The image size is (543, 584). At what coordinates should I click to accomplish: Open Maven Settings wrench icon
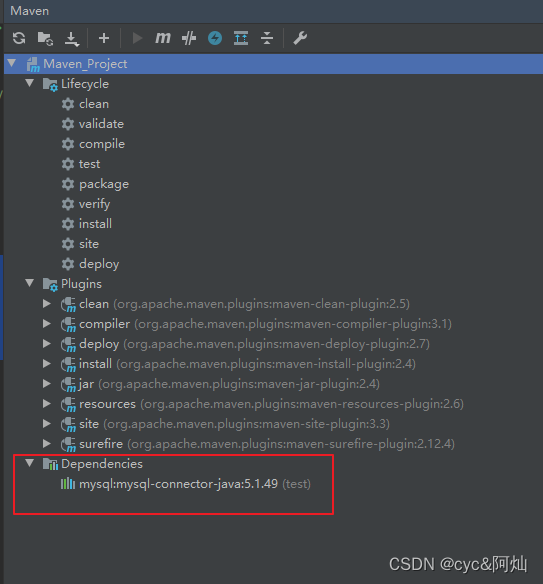pyautogui.click(x=300, y=38)
